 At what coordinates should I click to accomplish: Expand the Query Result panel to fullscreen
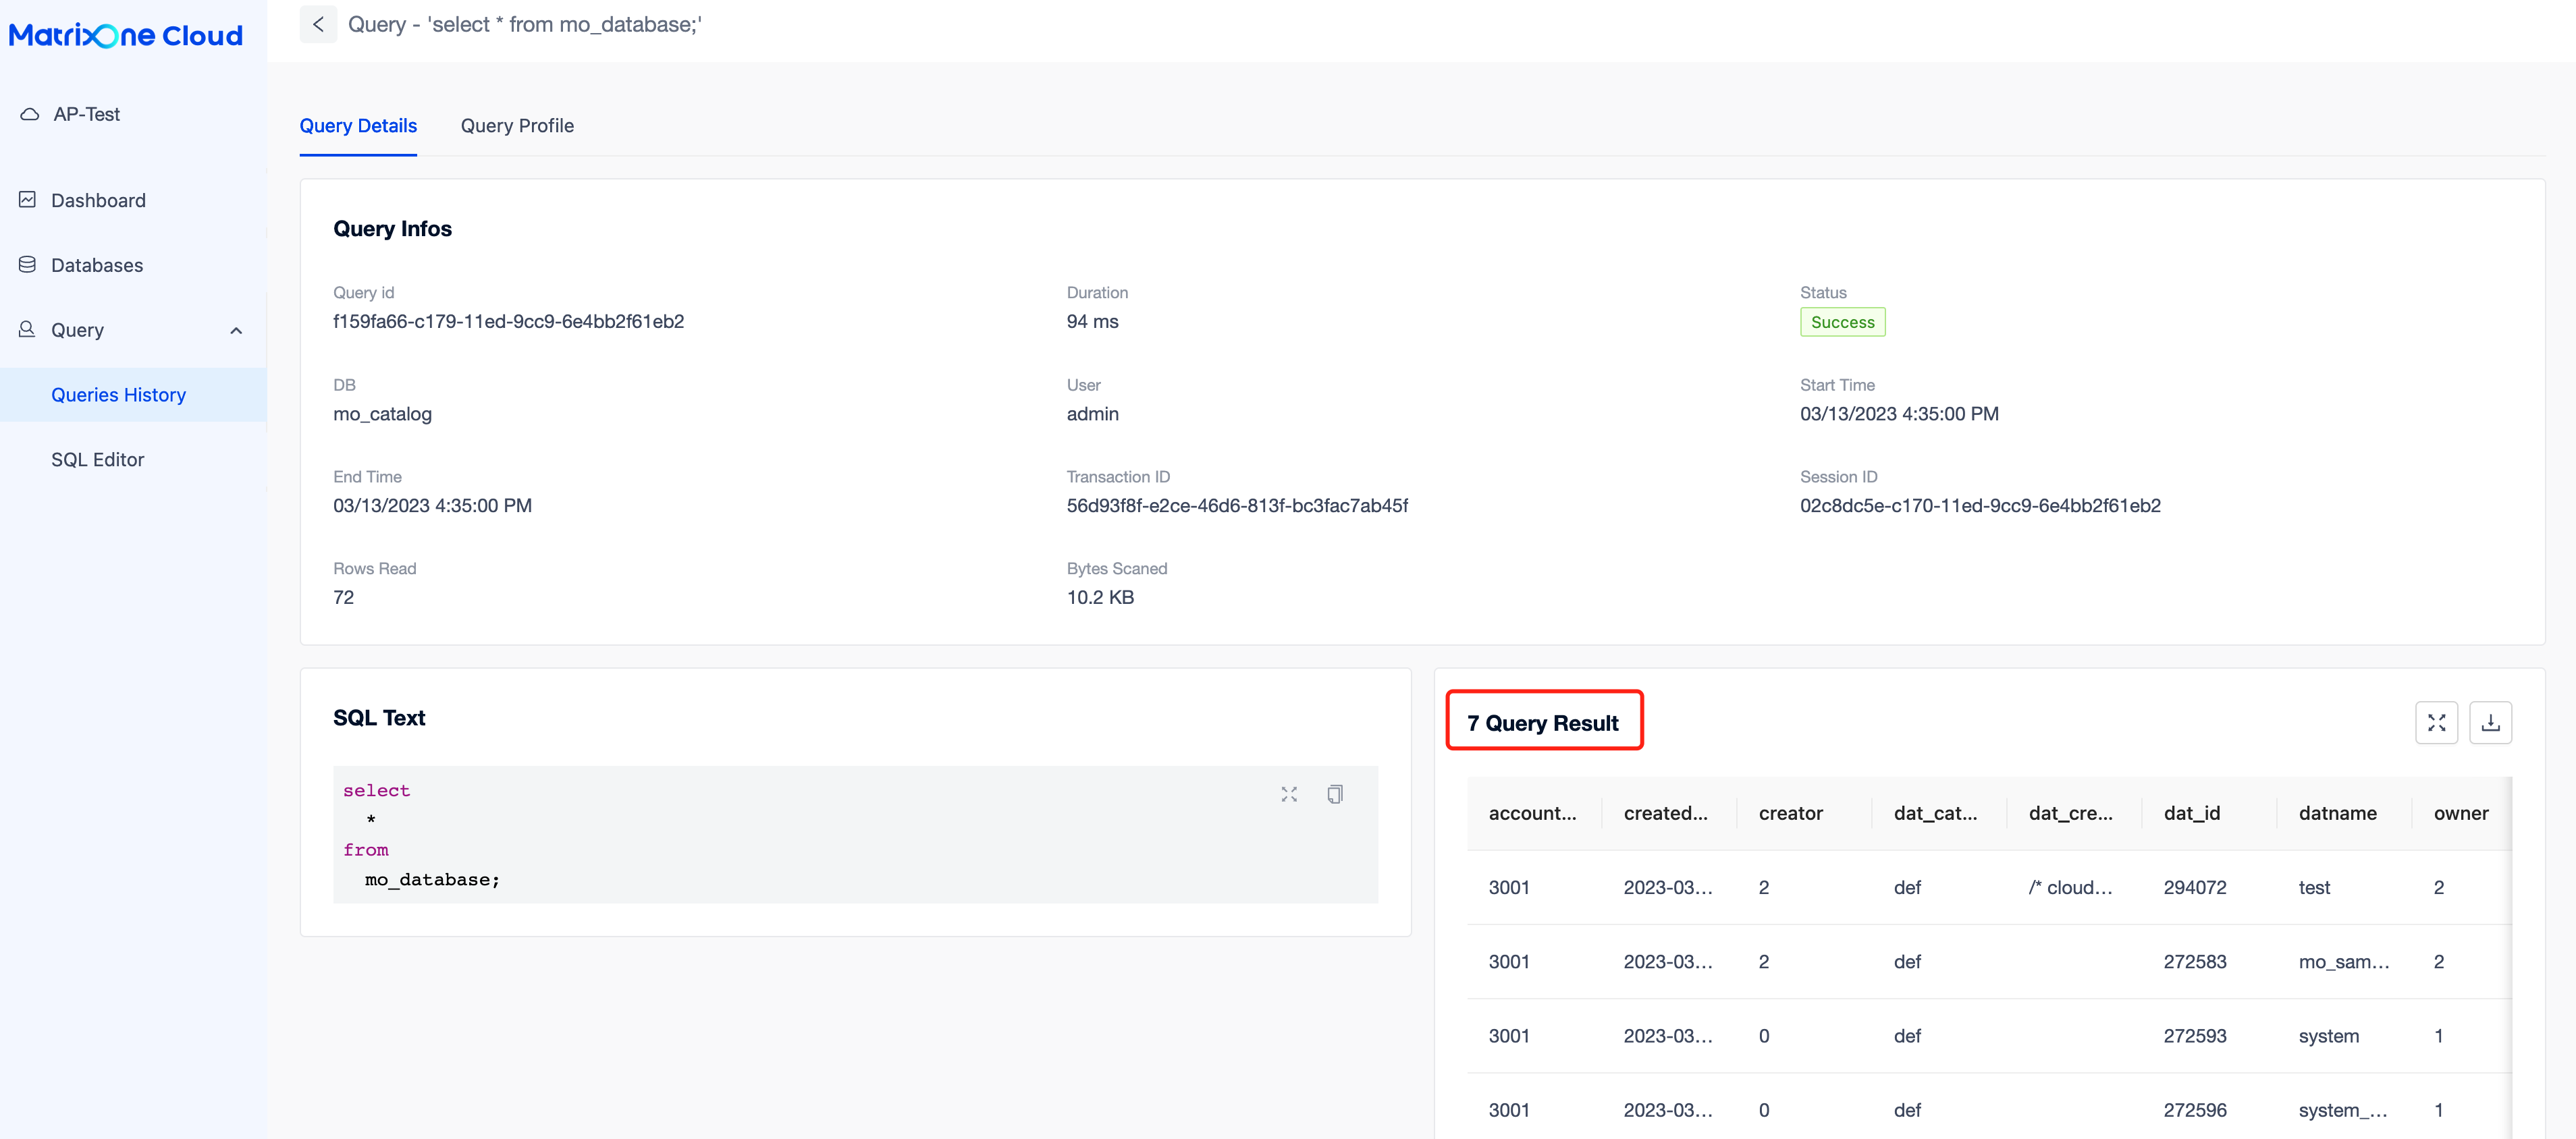tap(2437, 722)
